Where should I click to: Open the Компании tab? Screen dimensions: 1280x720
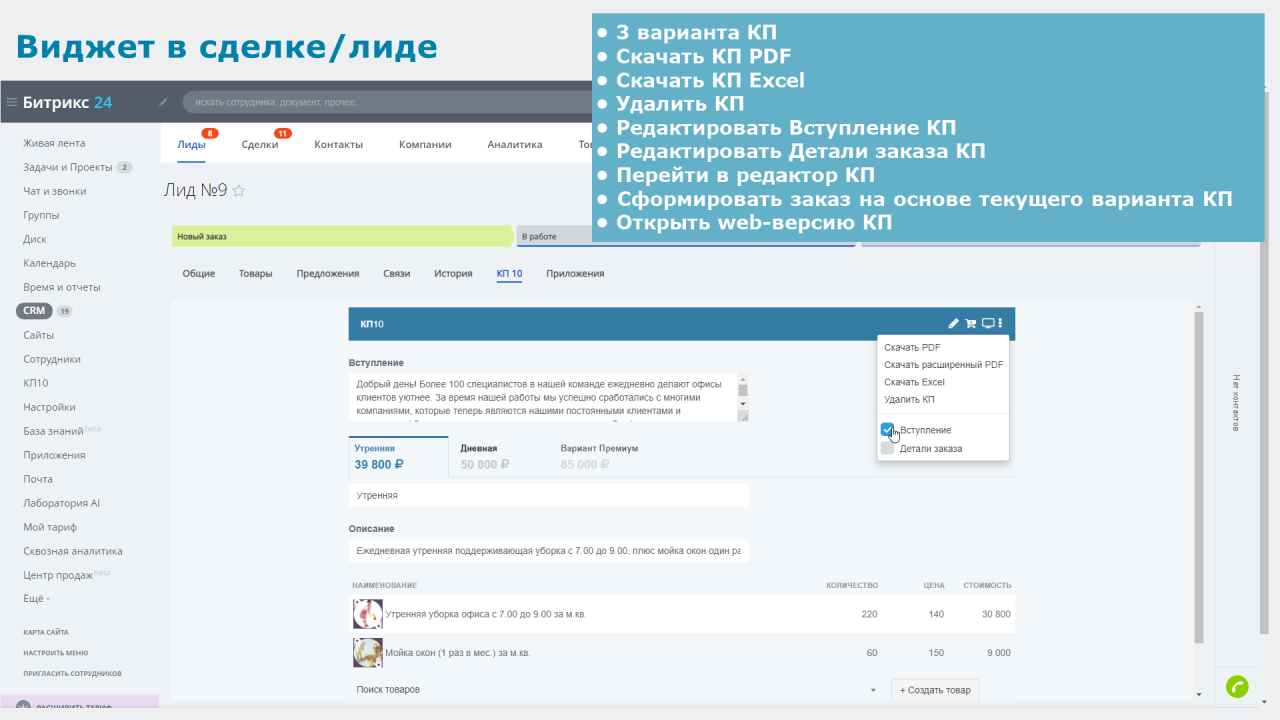pyautogui.click(x=425, y=144)
